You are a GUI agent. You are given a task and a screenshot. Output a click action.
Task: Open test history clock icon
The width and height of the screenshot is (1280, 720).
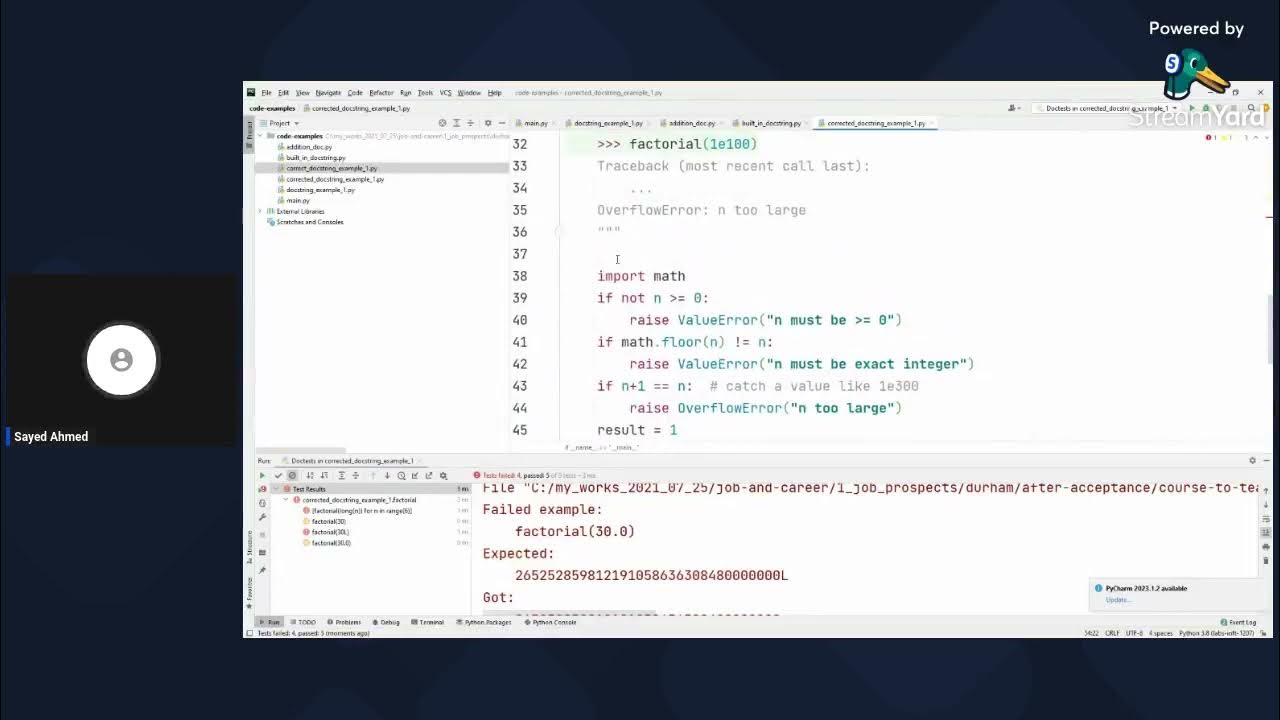[x=401, y=476]
